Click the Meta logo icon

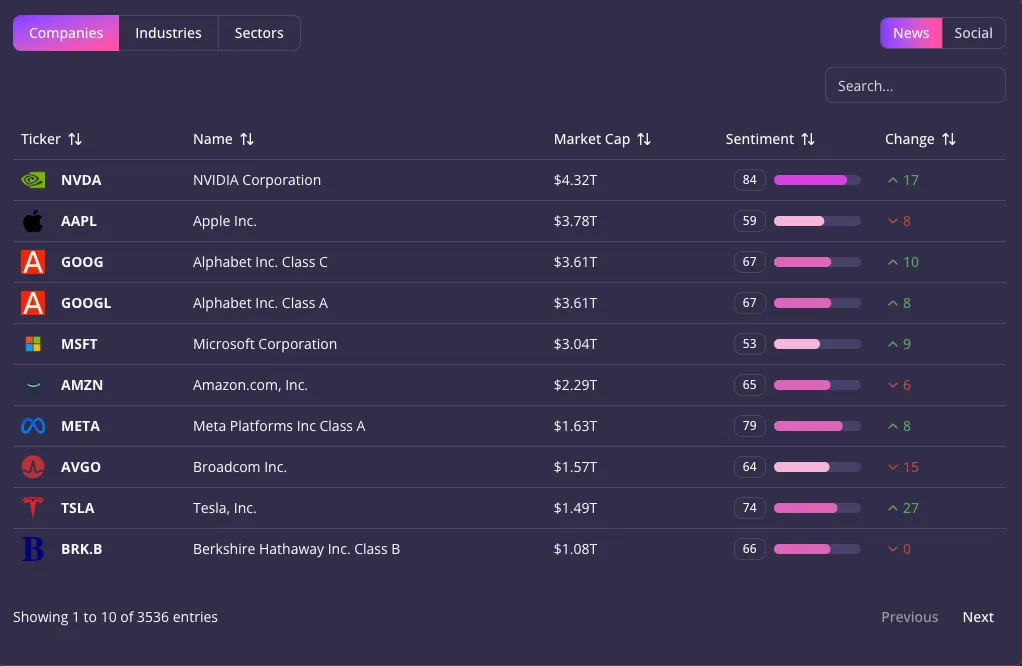pyautogui.click(x=33, y=426)
